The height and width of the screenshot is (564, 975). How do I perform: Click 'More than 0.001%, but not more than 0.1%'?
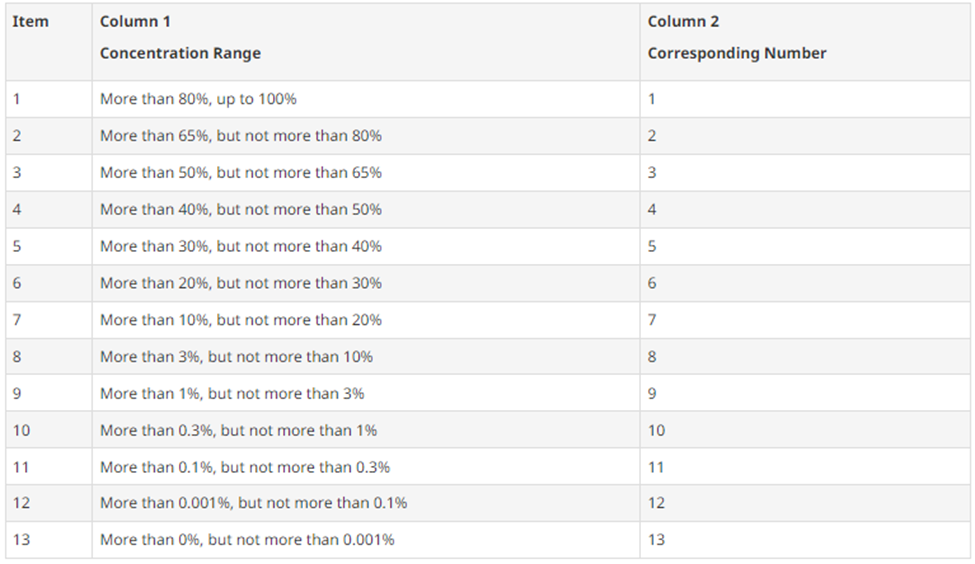[x=253, y=503]
